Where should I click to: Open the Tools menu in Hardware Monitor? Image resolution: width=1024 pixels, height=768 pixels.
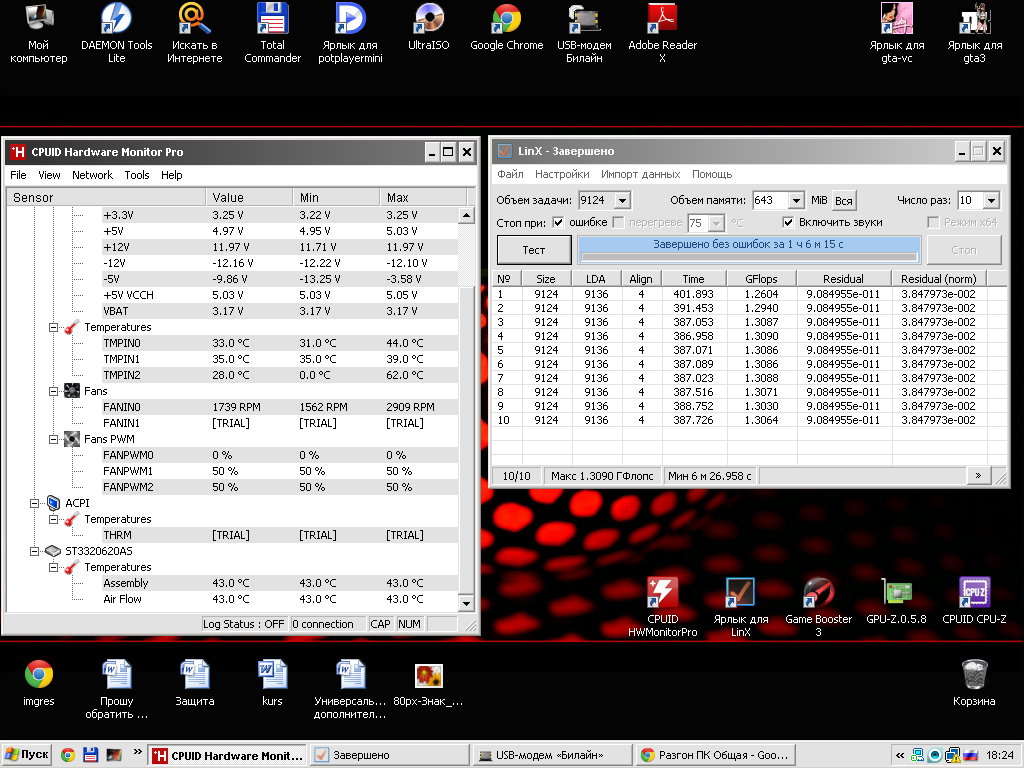click(x=137, y=175)
